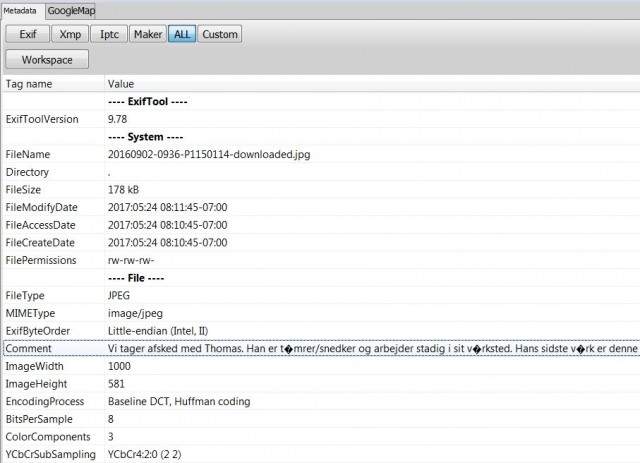This screenshot has width=640, height=463.
Task: Select the Comment metadata row
Action: (321, 348)
